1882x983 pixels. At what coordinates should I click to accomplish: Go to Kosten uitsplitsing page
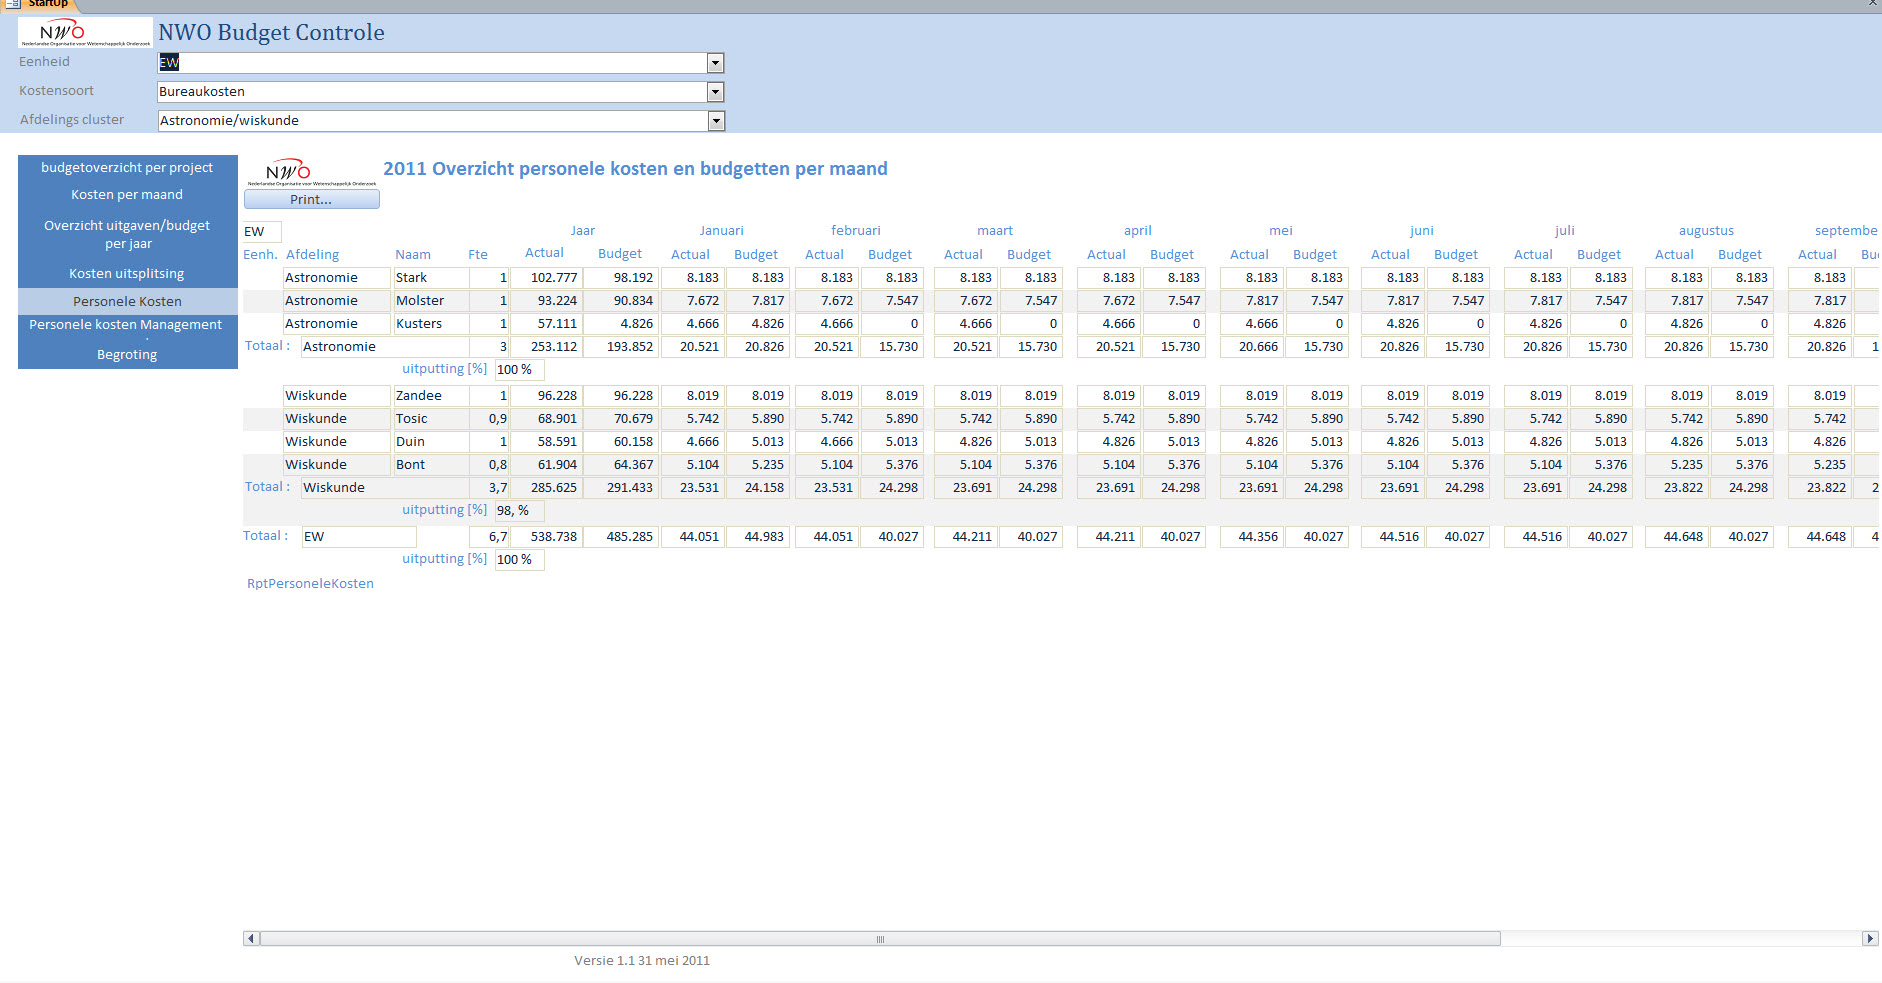tap(127, 274)
